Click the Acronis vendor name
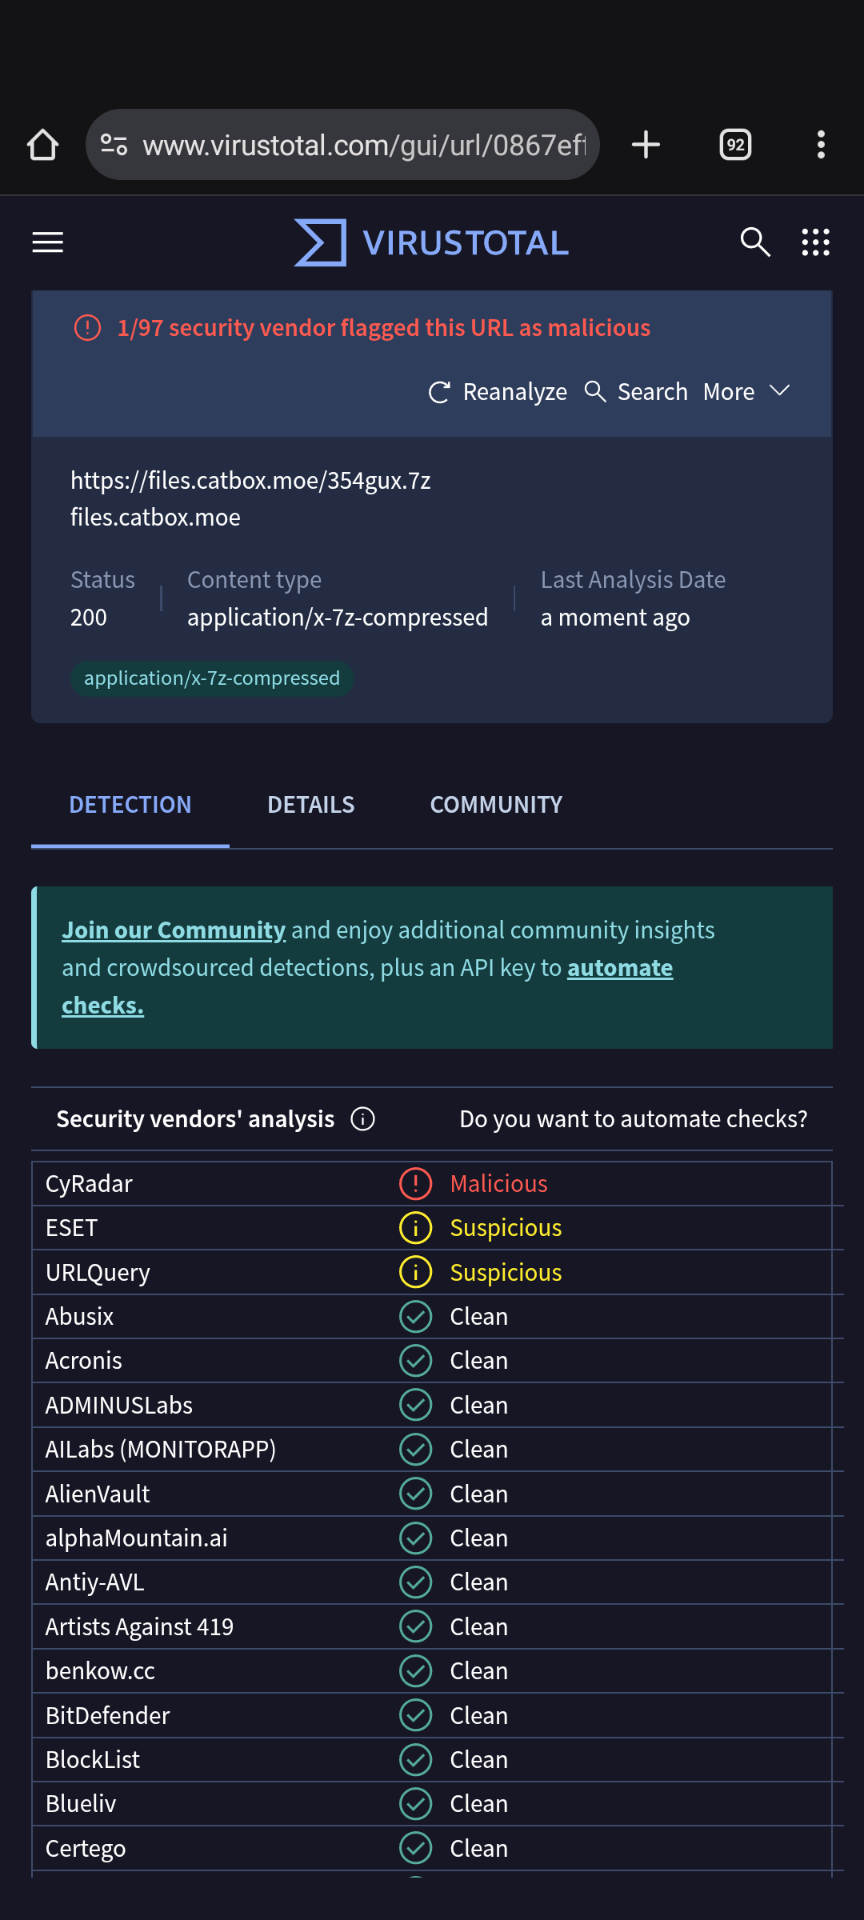864x1920 pixels. coord(84,1361)
